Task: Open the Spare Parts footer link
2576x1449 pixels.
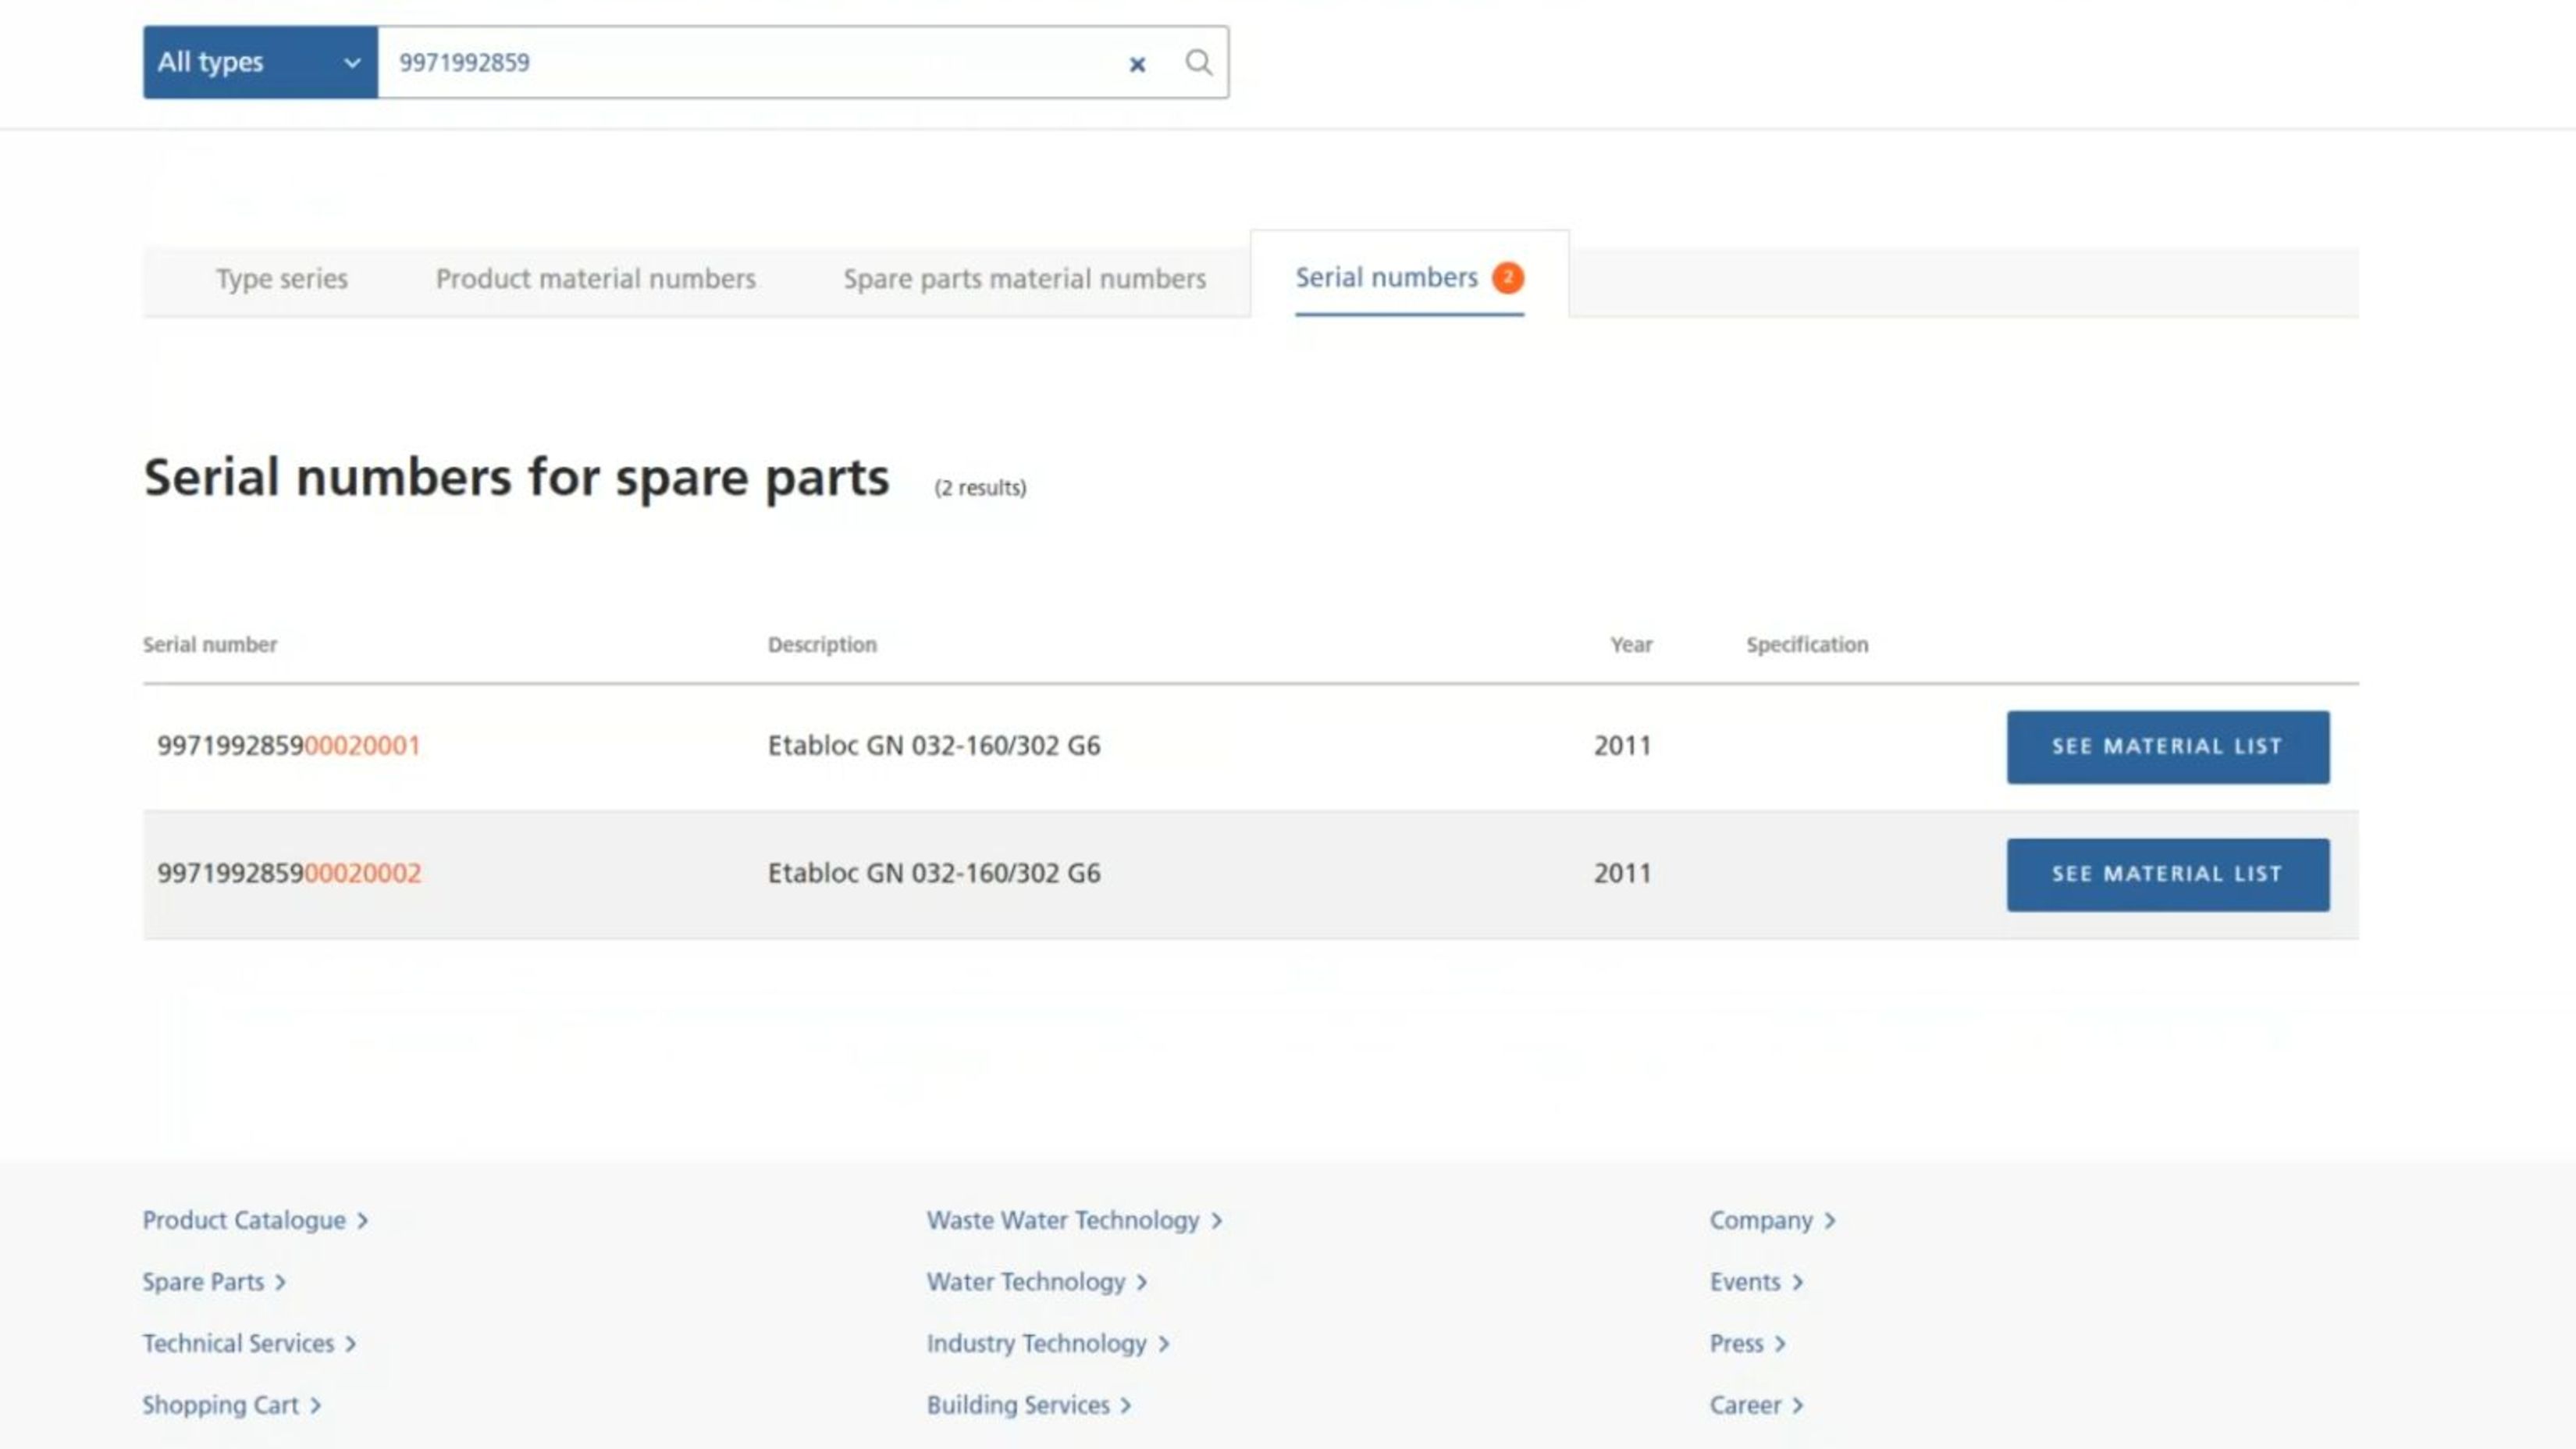Action: click(204, 1282)
